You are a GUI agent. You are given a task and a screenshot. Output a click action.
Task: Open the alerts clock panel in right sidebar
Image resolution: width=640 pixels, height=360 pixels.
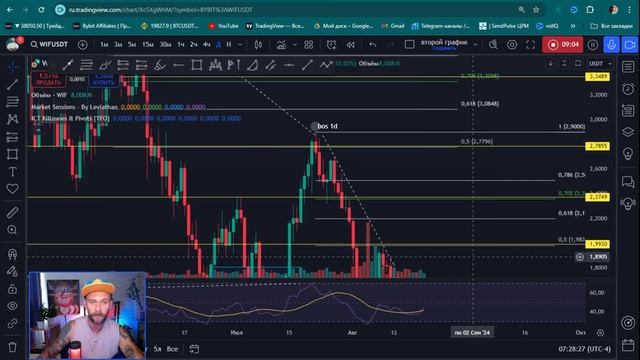(x=628, y=89)
